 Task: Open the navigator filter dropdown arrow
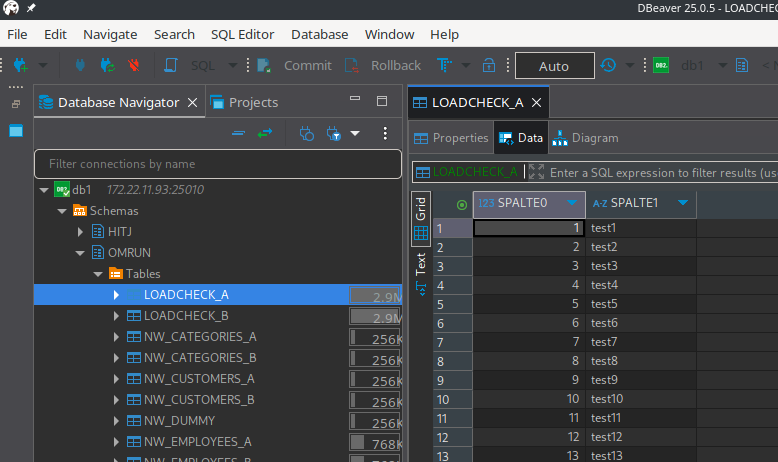(x=355, y=133)
